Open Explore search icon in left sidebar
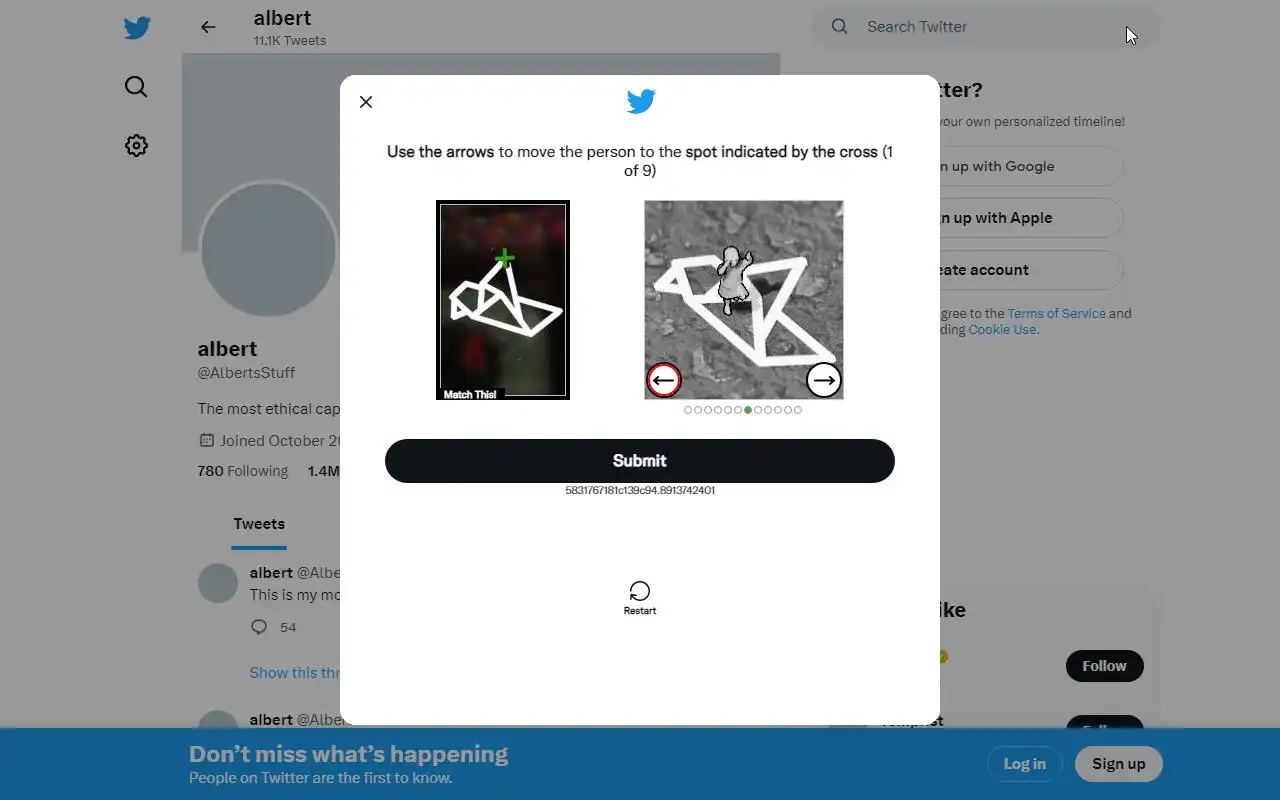 tap(136, 87)
